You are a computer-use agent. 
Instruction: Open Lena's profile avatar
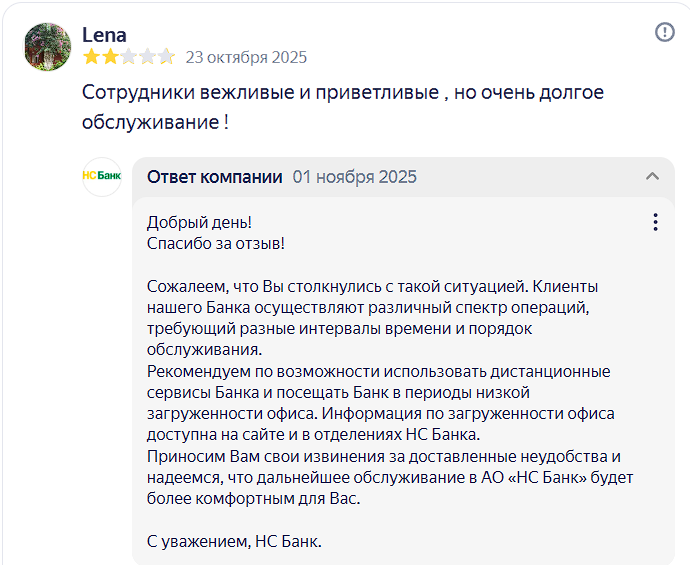[47, 46]
